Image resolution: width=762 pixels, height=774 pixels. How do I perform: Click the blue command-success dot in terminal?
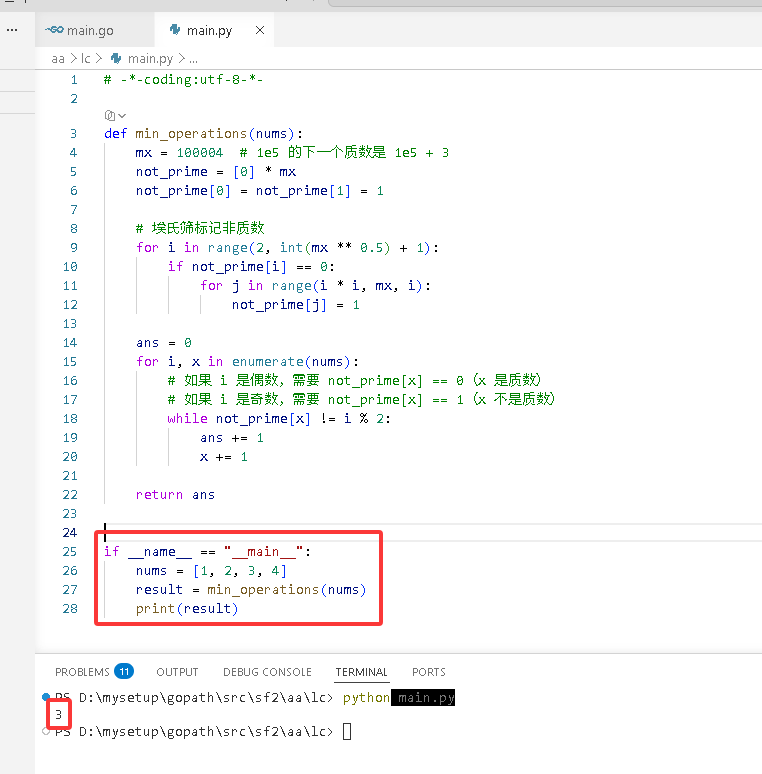click(x=46, y=697)
